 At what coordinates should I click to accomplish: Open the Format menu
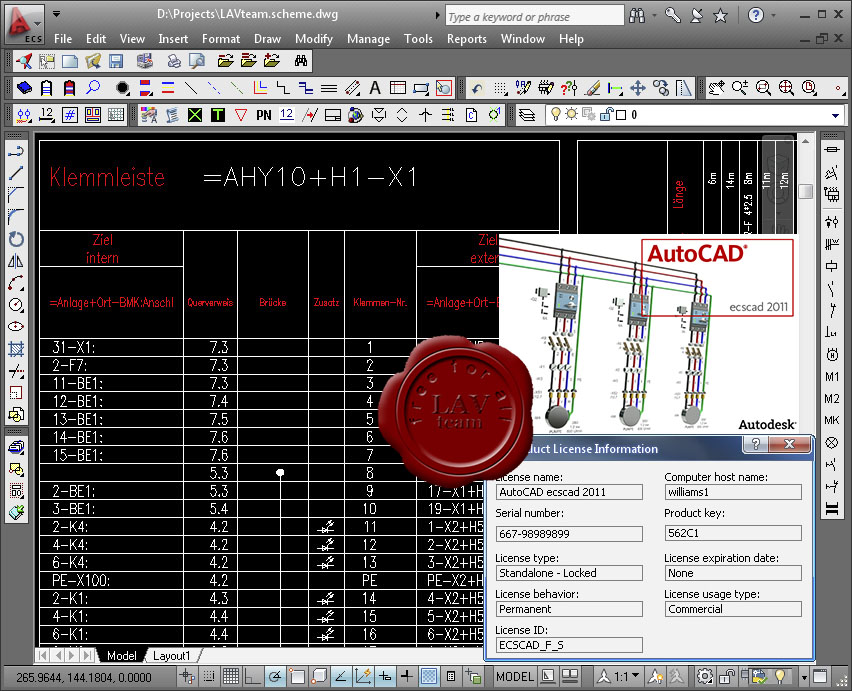coord(221,39)
